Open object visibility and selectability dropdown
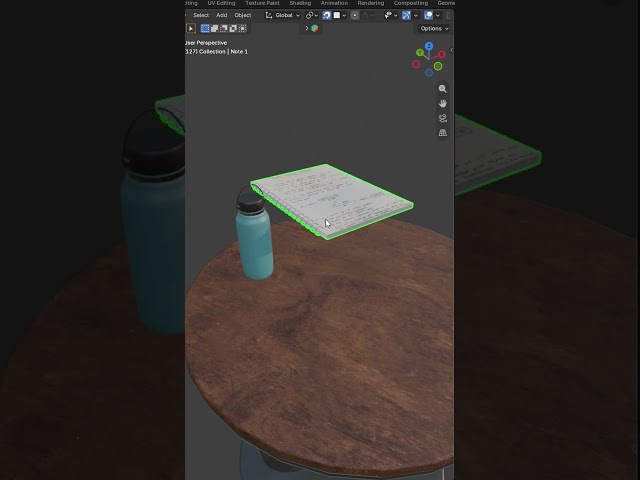Image resolution: width=640 pixels, height=480 pixels. (x=391, y=15)
